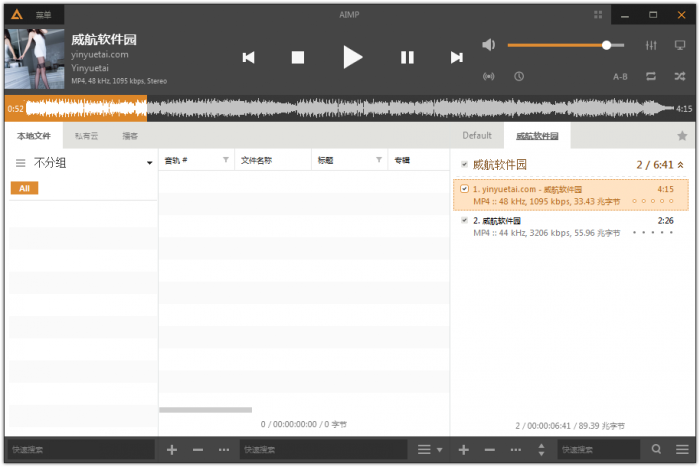Image resolution: width=700 pixels, height=467 pixels.
Task: Switch to the 播客 tab
Action: 130,136
